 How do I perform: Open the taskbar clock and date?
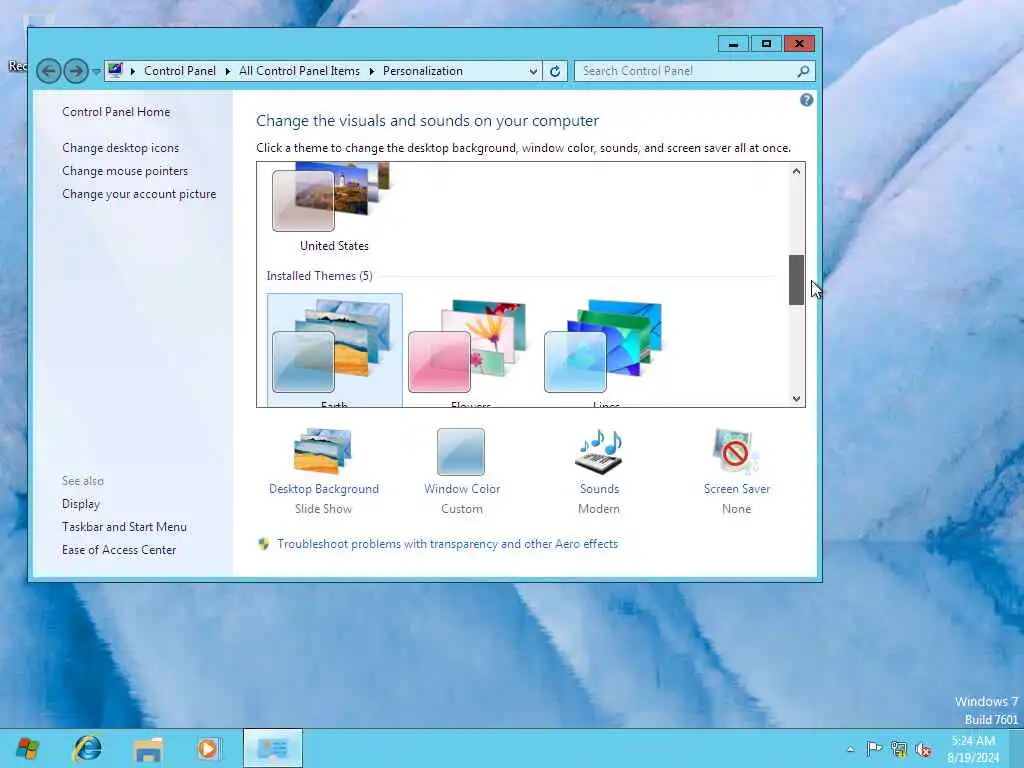[973, 749]
